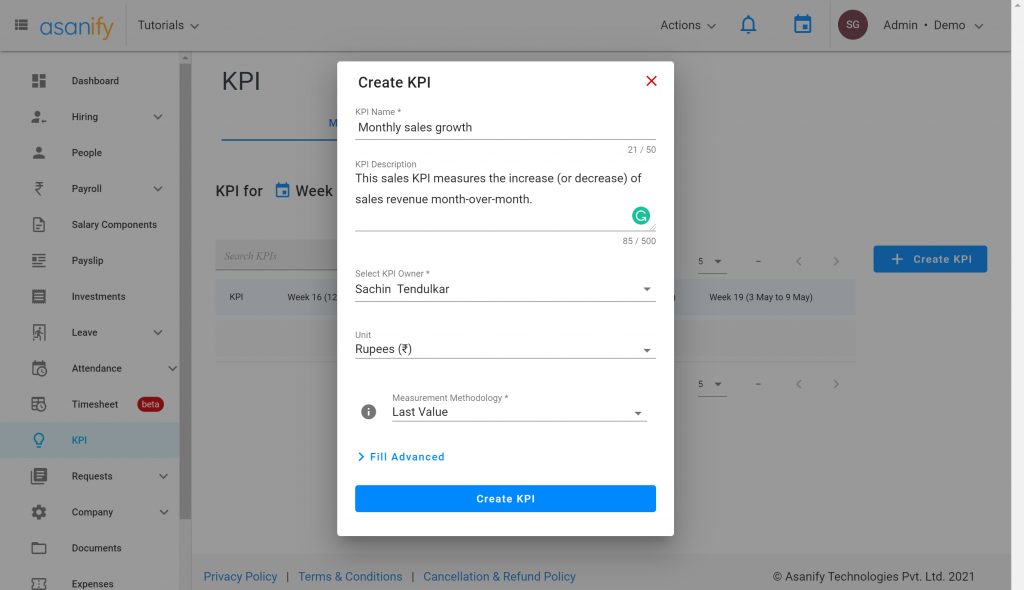This screenshot has width=1024, height=590.
Task: Expand the Fill Advanced section
Action: (401, 456)
